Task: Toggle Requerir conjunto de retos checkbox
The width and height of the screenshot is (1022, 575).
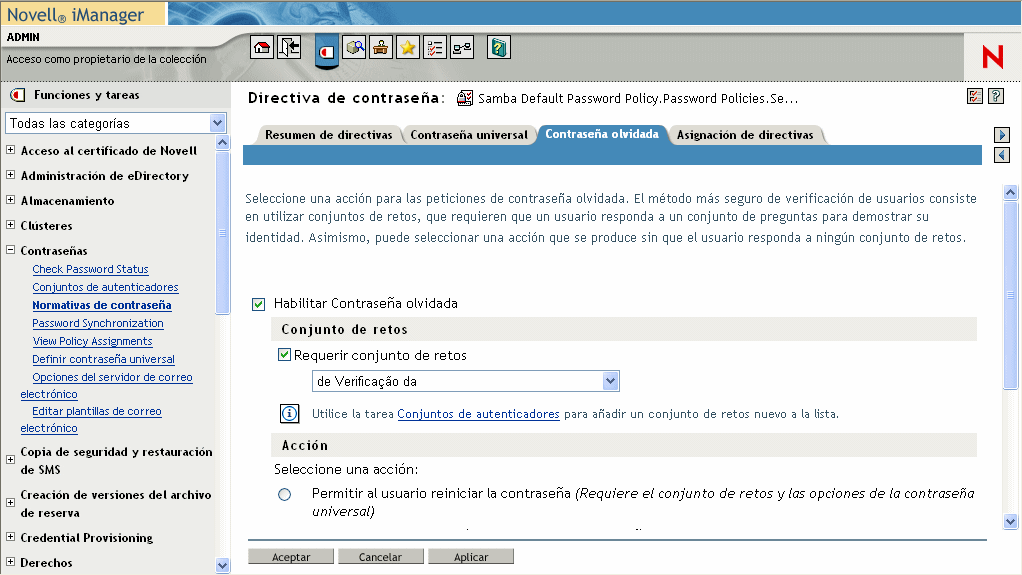Action: coord(284,355)
